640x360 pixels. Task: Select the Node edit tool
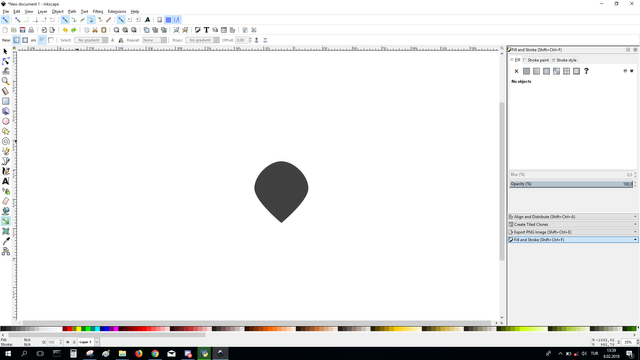pyautogui.click(x=5, y=61)
